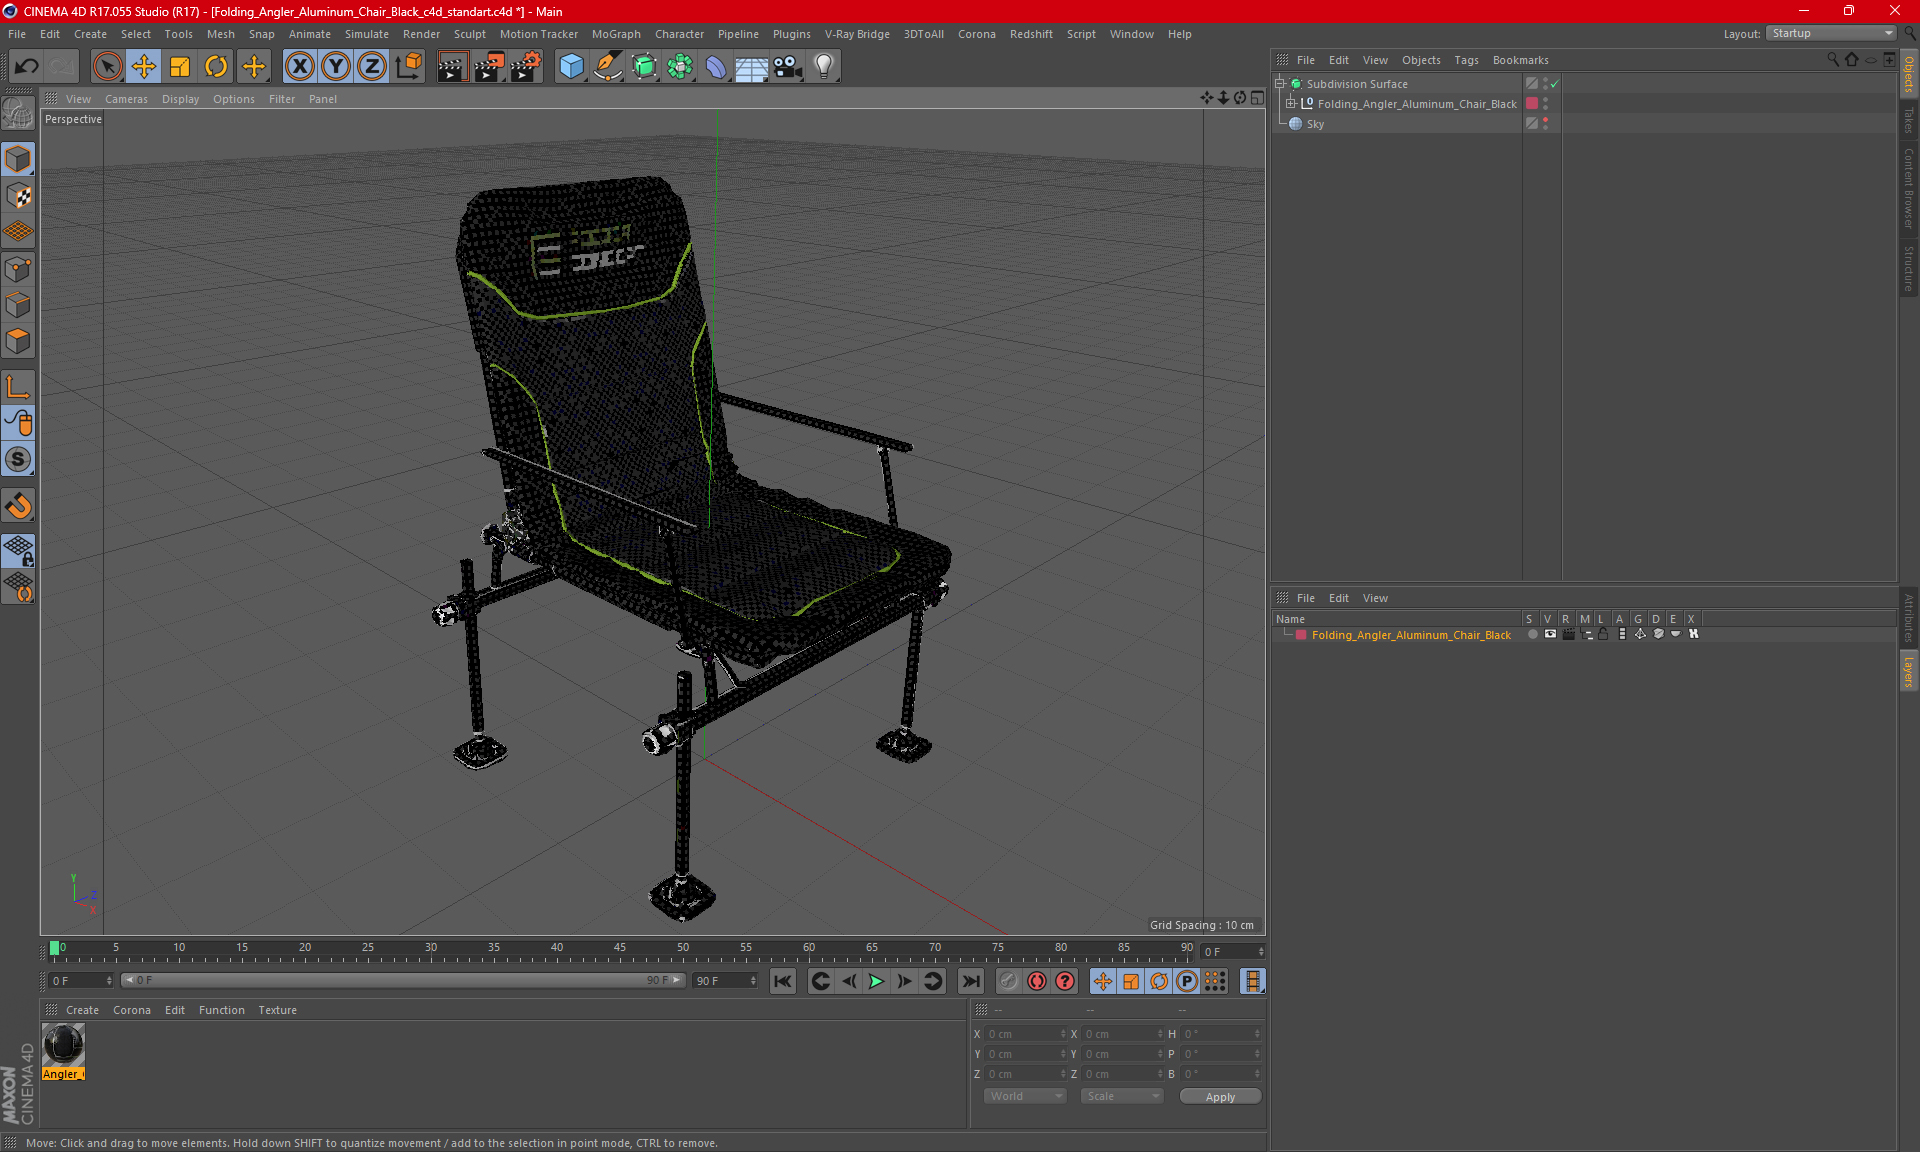Screen dimensions: 1920x1152
Task: Open the Layers side tab
Action: click(1909, 671)
